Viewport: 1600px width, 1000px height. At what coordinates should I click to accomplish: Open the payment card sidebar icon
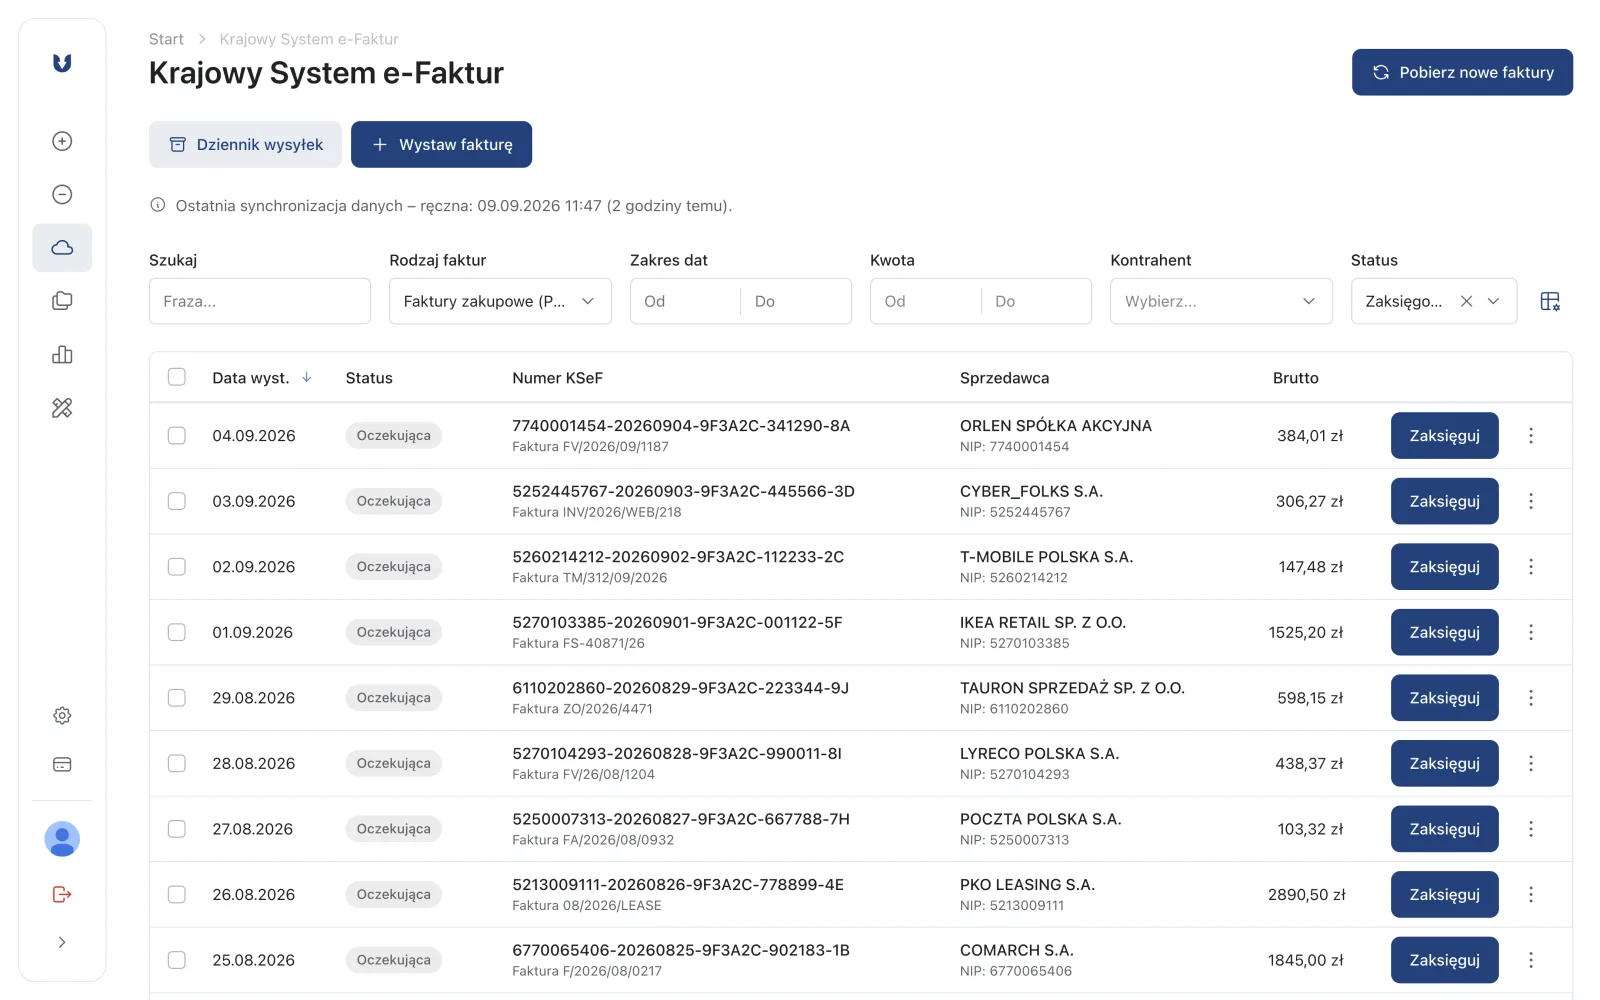pos(62,765)
